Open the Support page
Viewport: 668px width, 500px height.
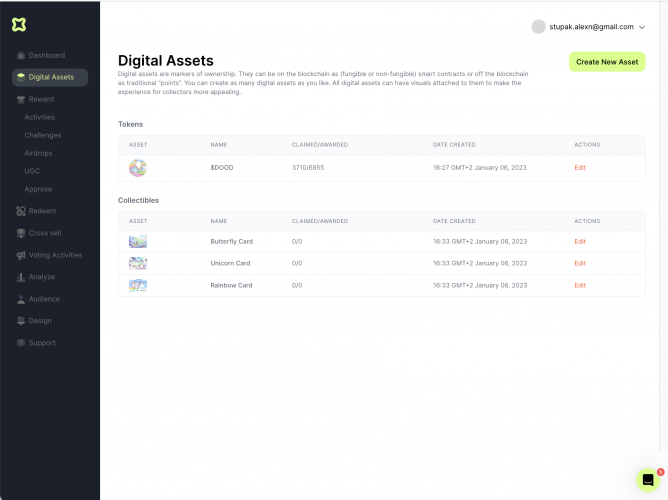click(42, 343)
